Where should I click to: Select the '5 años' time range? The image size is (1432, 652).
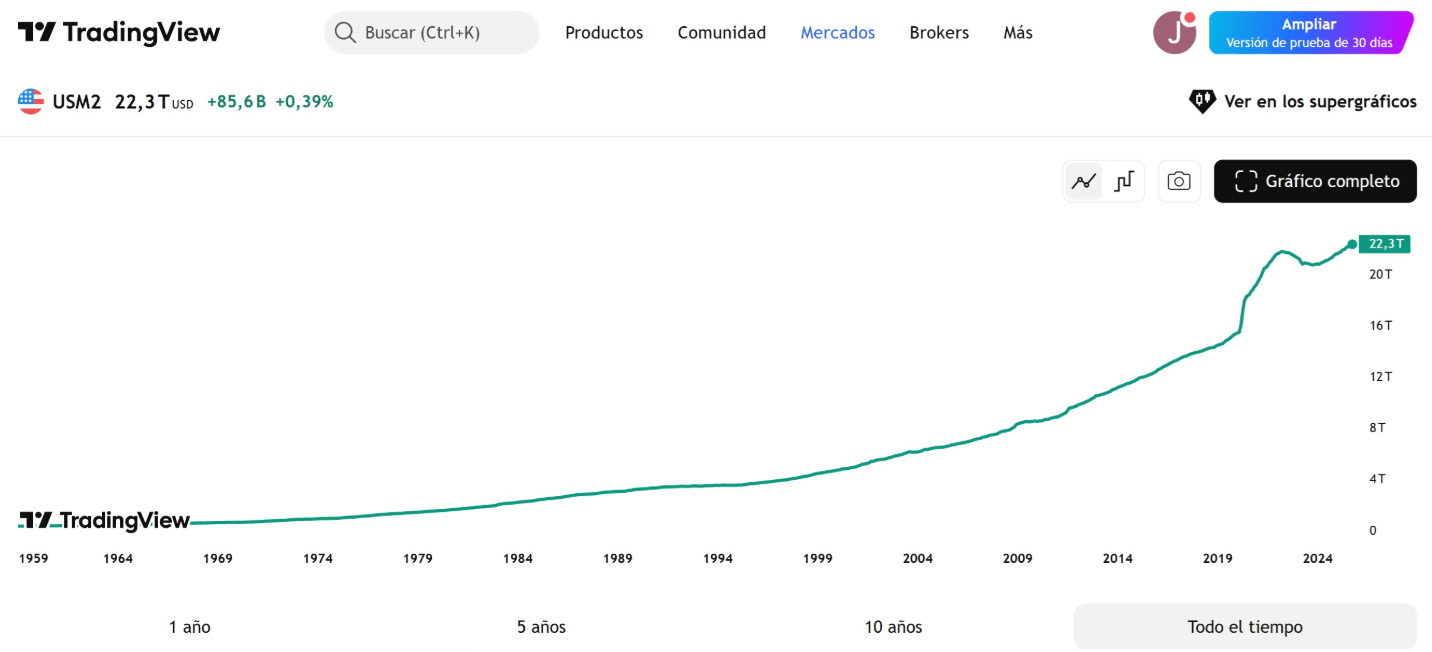[540, 626]
